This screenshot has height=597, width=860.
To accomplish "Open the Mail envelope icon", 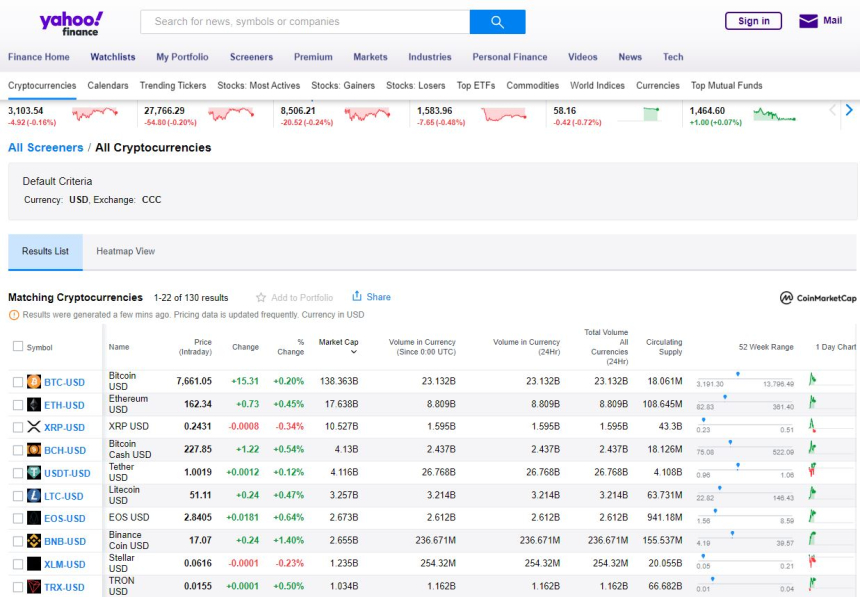I will pyautogui.click(x=808, y=21).
